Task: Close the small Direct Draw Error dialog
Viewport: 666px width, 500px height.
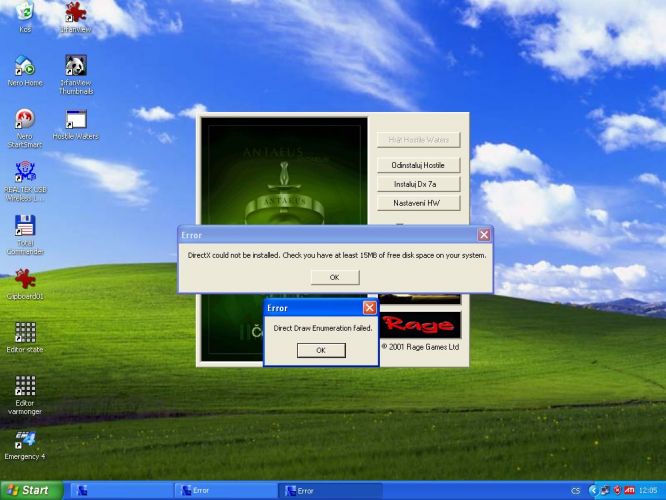Action: pos(370,308)
